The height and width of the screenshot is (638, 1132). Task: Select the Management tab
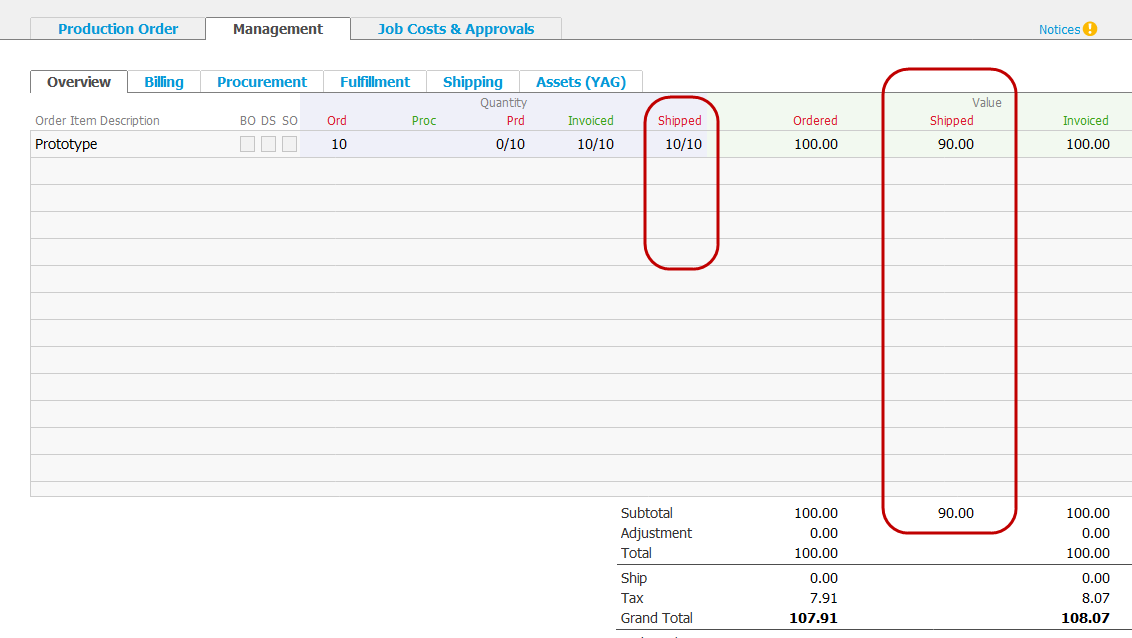[278, 29]
